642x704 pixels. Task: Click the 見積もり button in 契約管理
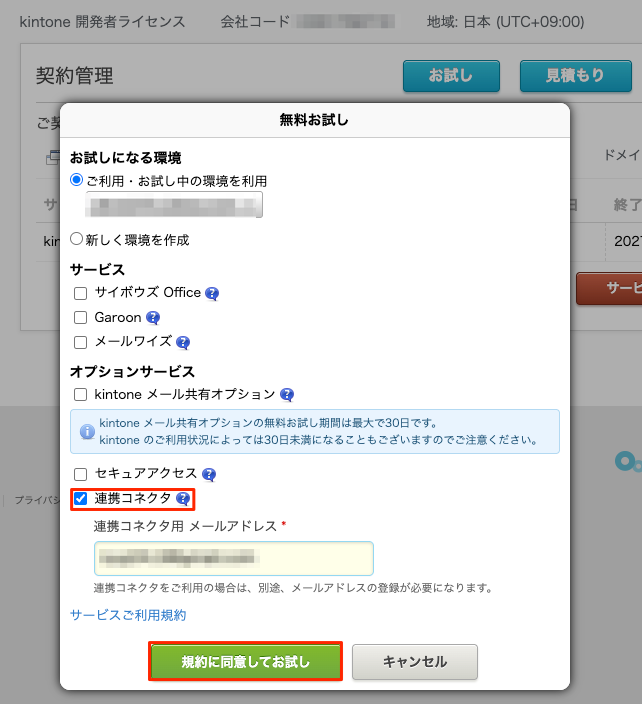point(576,76)
